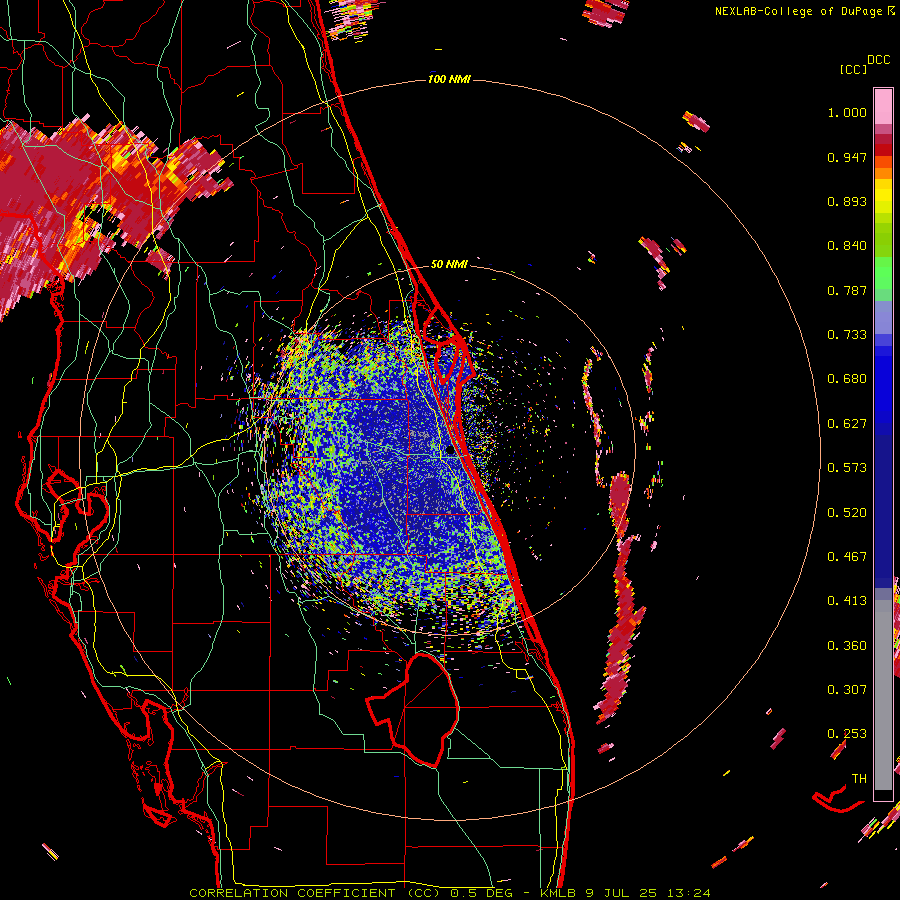Viewport: 900px width, 900px height.
Task: Click inside the Lake Okeechobee outline
Action: pos(419,709)
